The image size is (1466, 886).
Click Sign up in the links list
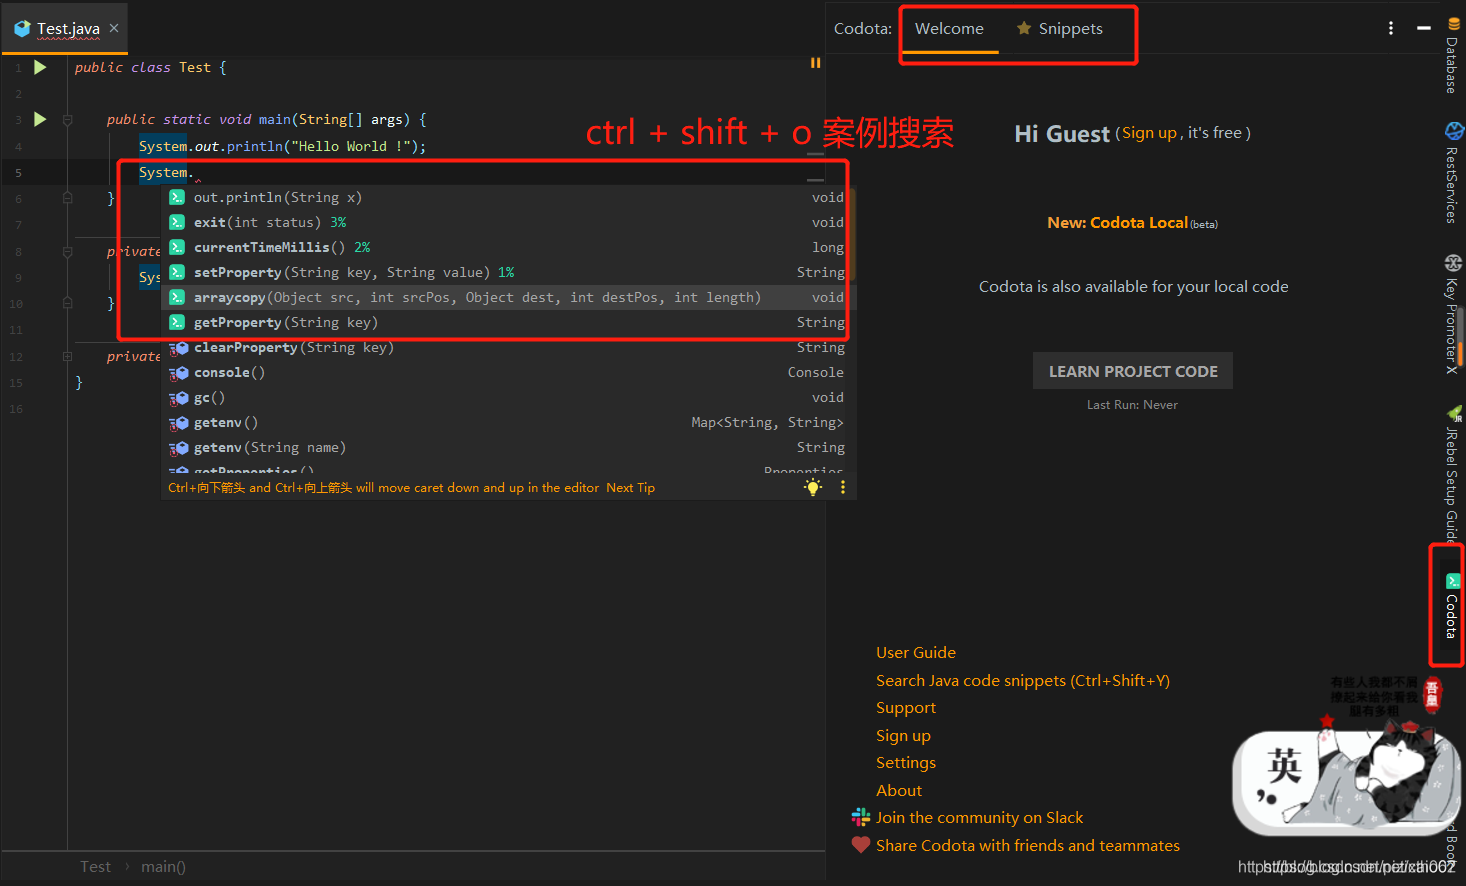(903, 735)
